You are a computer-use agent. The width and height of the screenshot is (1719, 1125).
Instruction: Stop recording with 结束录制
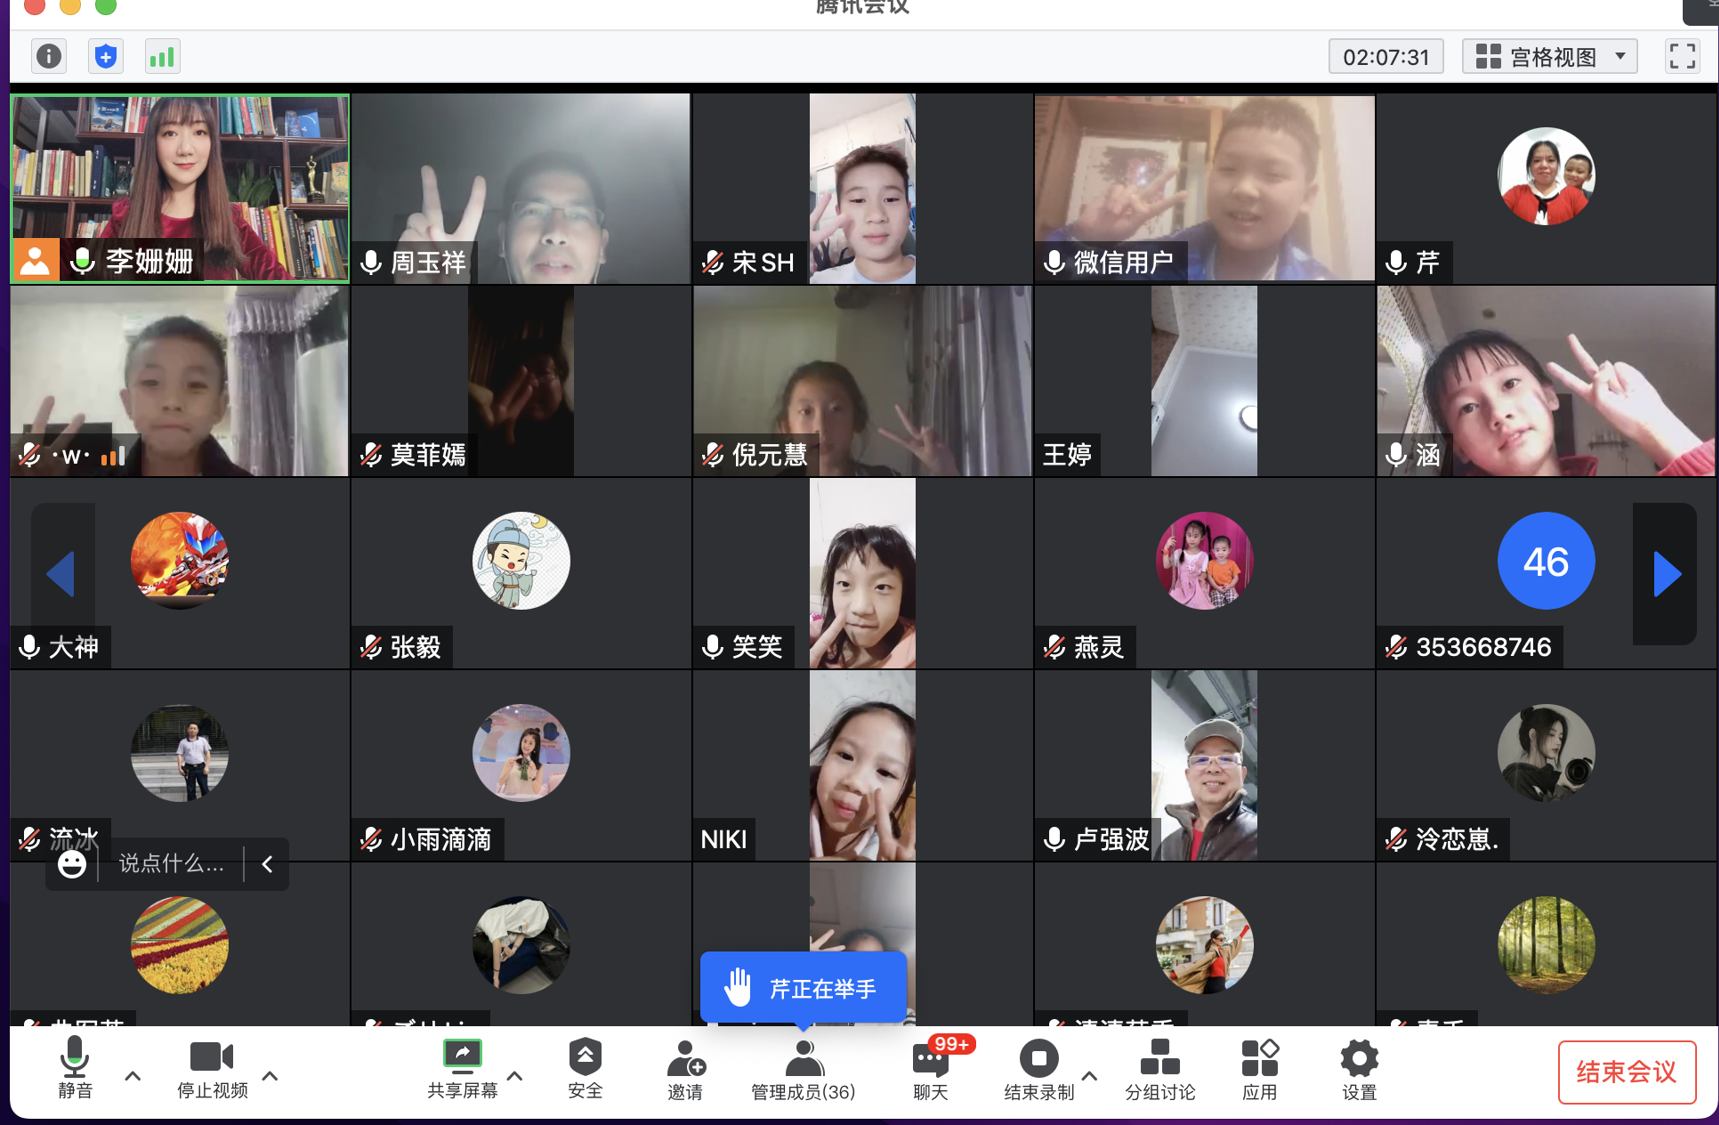(1039, 1069)
